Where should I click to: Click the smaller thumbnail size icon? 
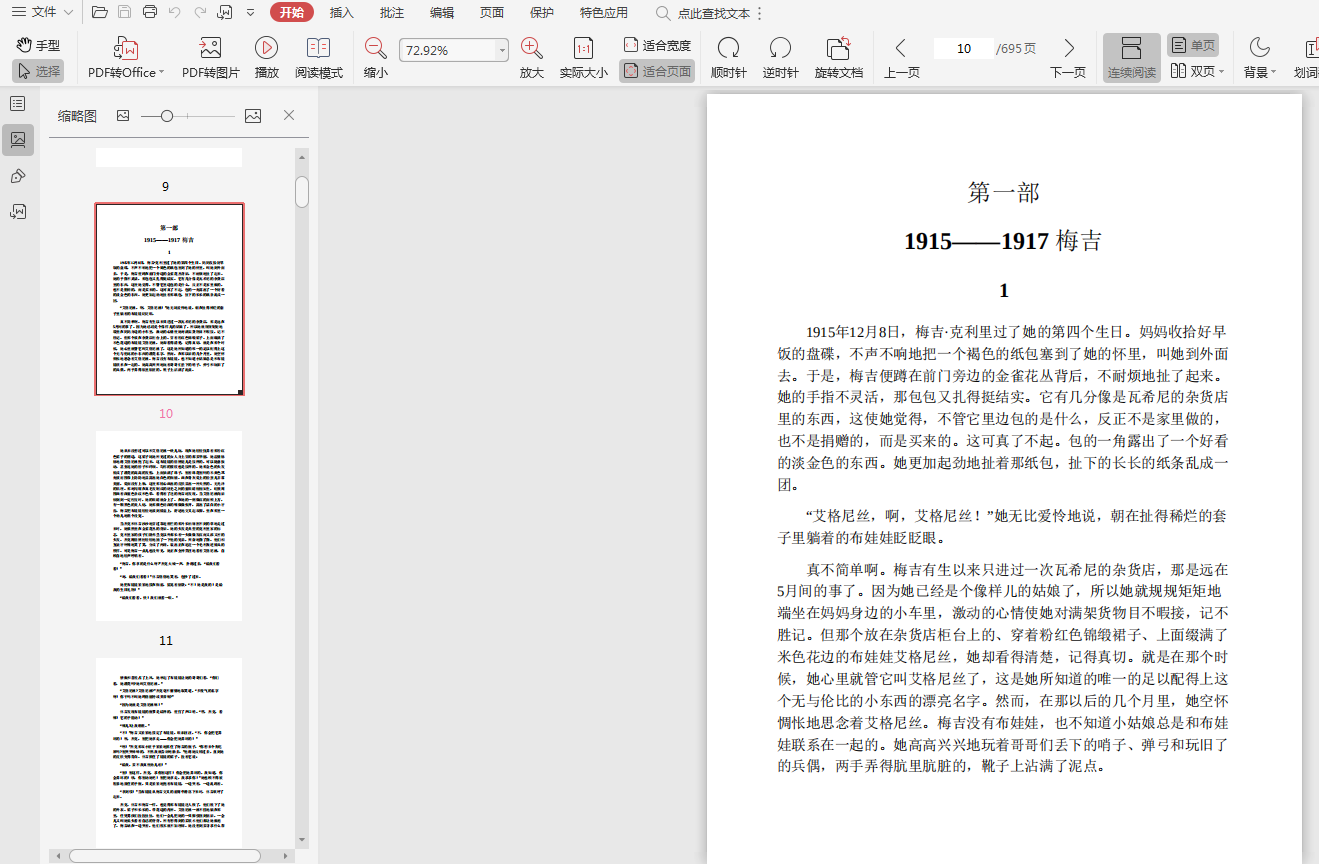coord(123,116)
